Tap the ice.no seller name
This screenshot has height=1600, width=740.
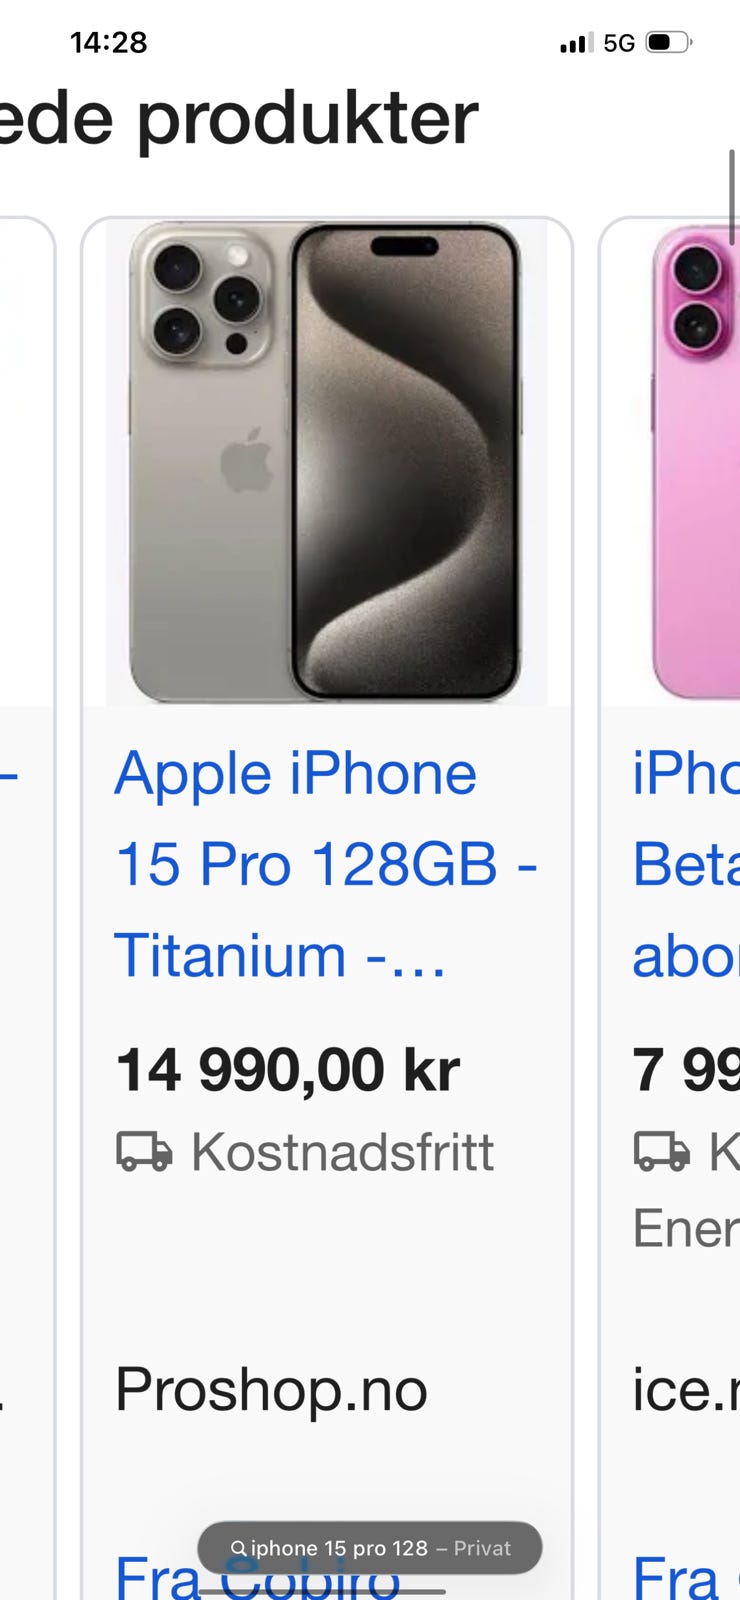point(686,1391)
